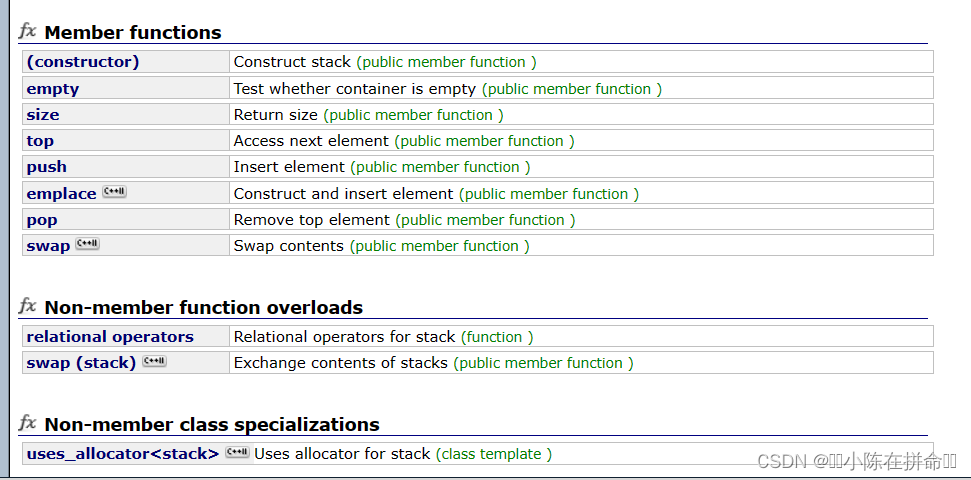Viewport: 971px width, 480px height.
Task: Open the pop member function link
Action: [x=41, y=220]
